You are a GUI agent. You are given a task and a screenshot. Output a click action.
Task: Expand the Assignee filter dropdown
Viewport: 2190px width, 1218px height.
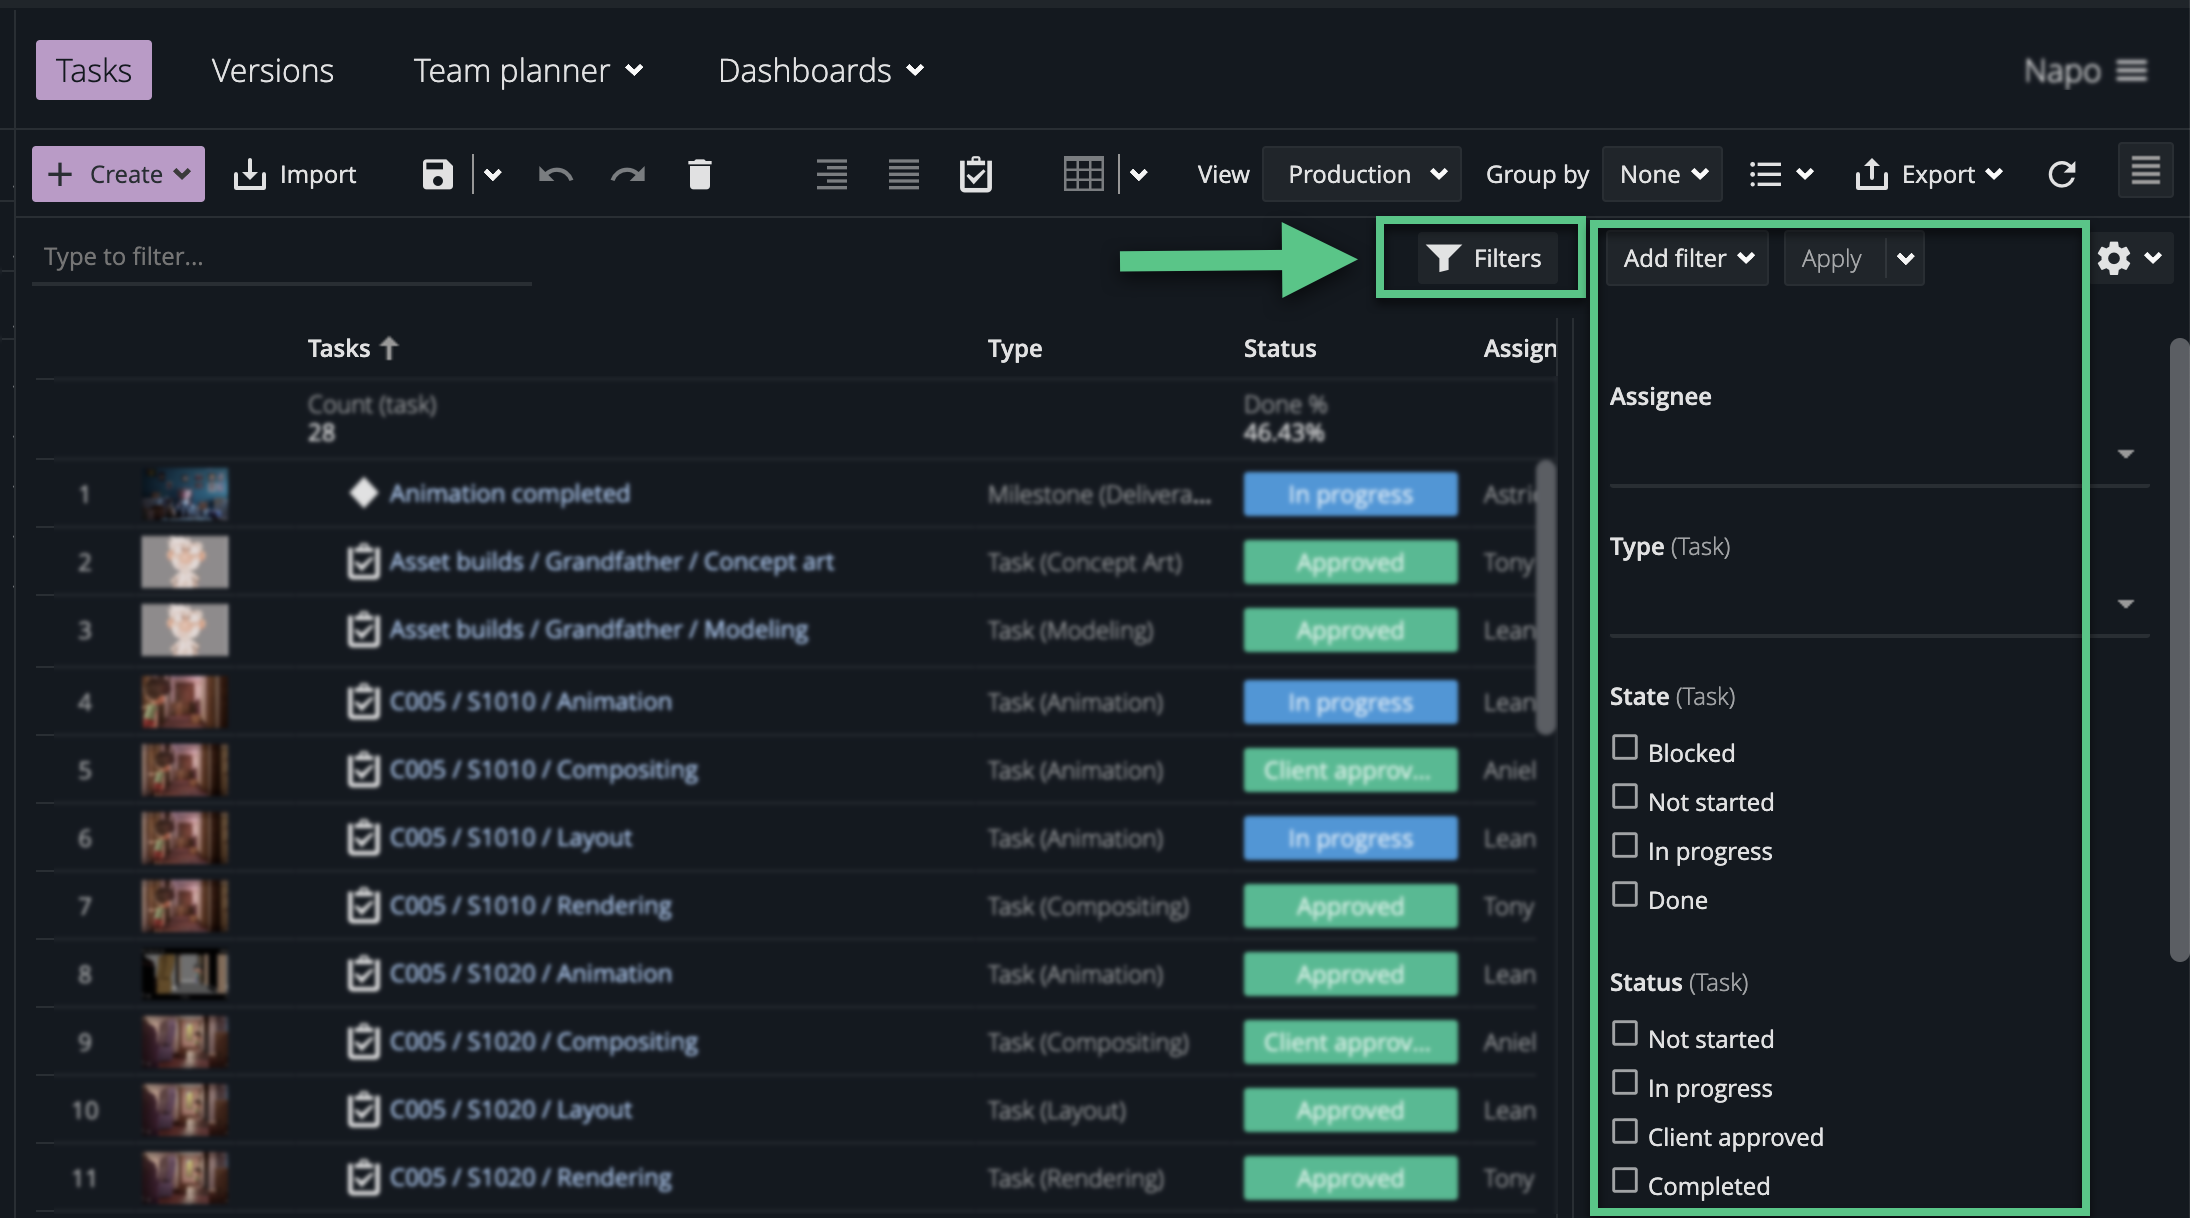click(x=2126, y=453)
